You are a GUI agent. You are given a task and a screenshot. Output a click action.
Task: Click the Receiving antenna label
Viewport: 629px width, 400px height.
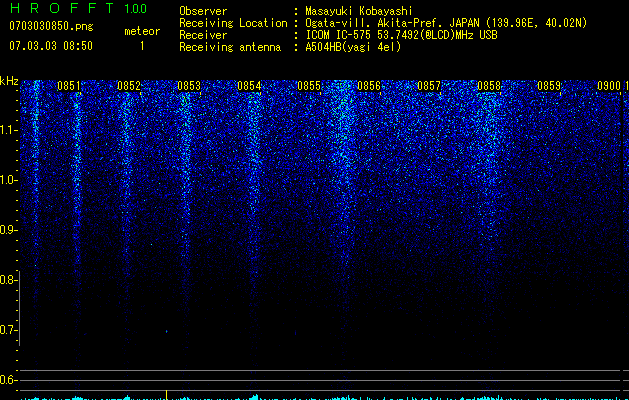230,47
